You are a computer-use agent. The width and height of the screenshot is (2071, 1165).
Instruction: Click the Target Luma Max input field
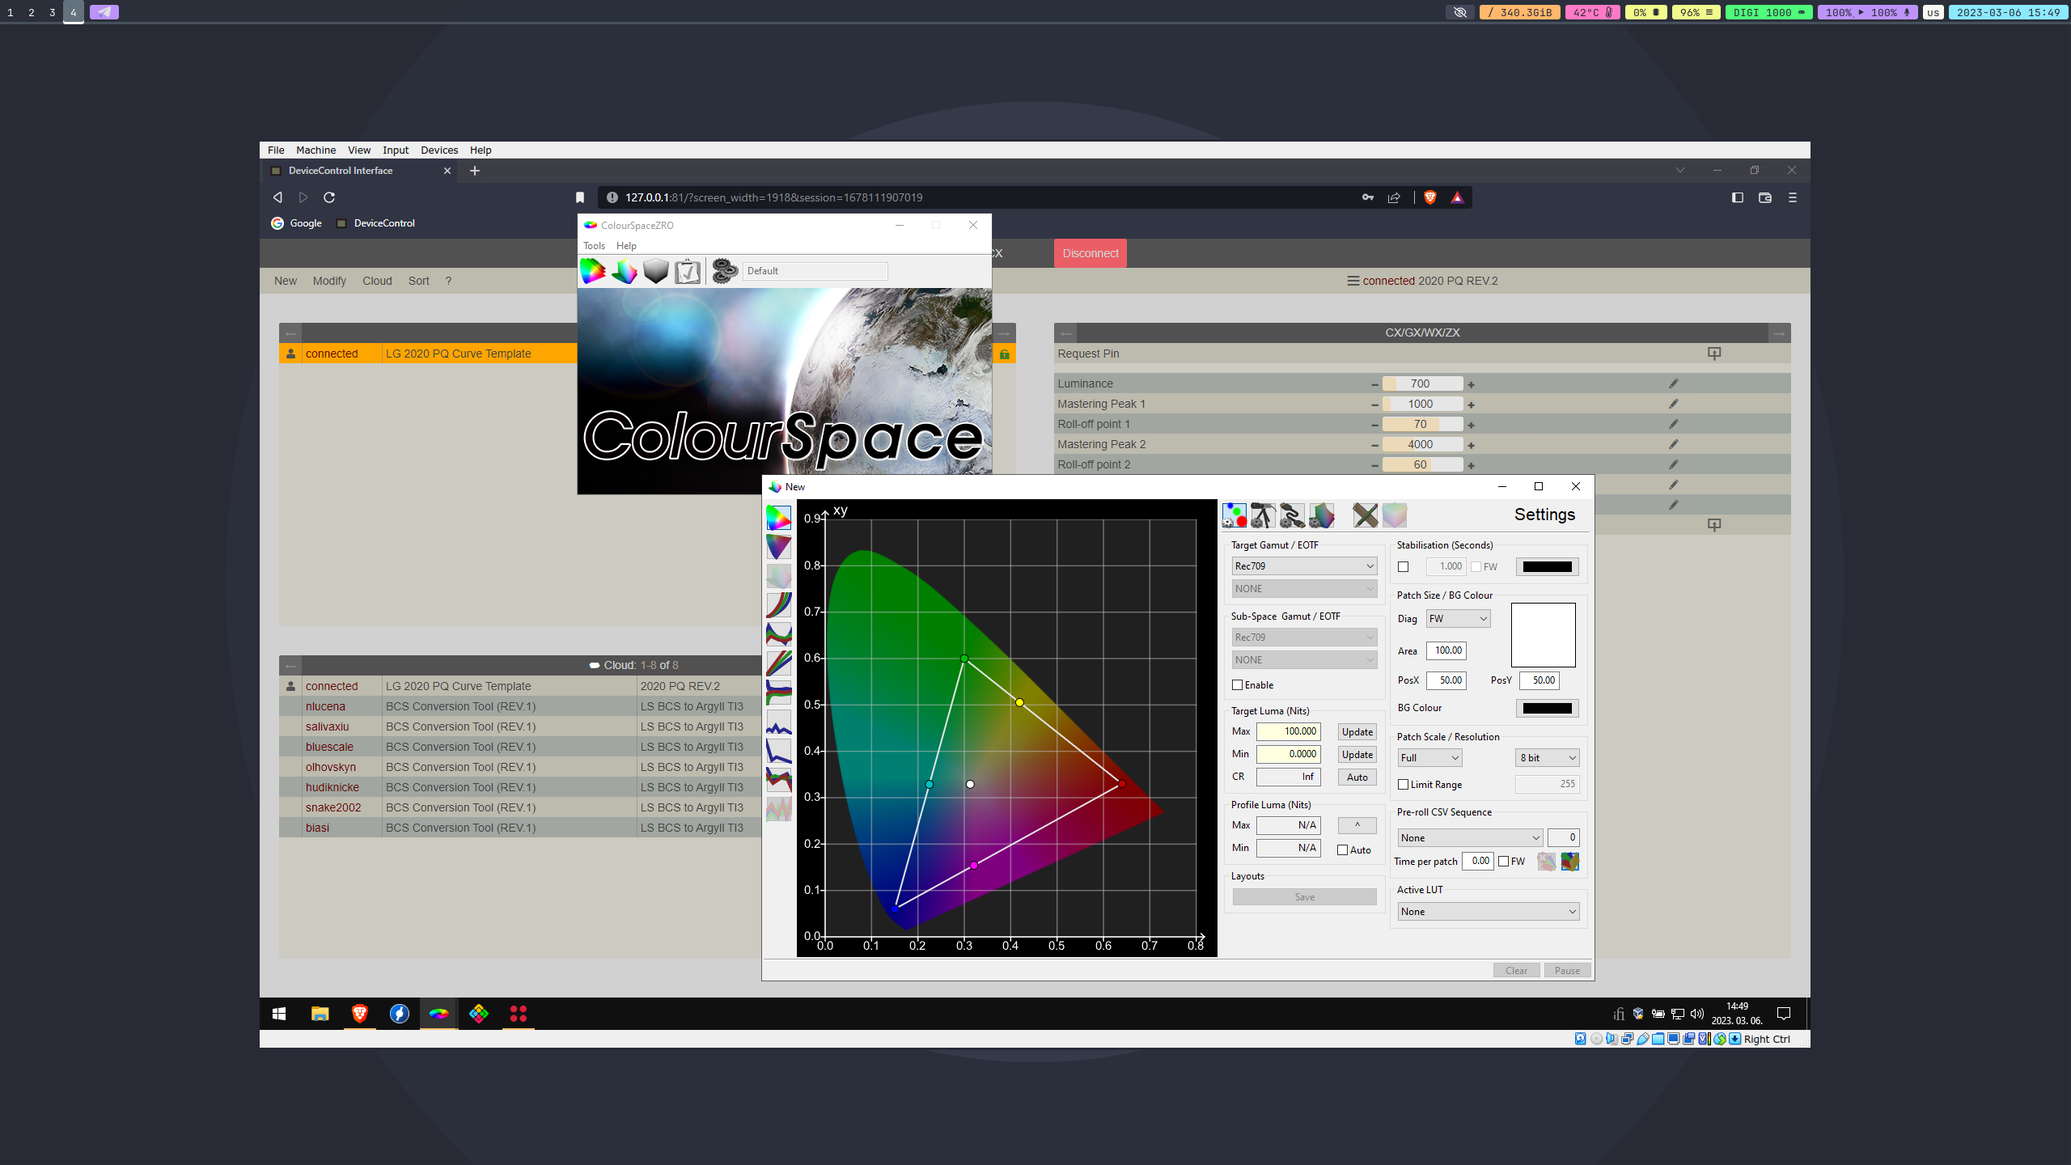coord(1288,732)
